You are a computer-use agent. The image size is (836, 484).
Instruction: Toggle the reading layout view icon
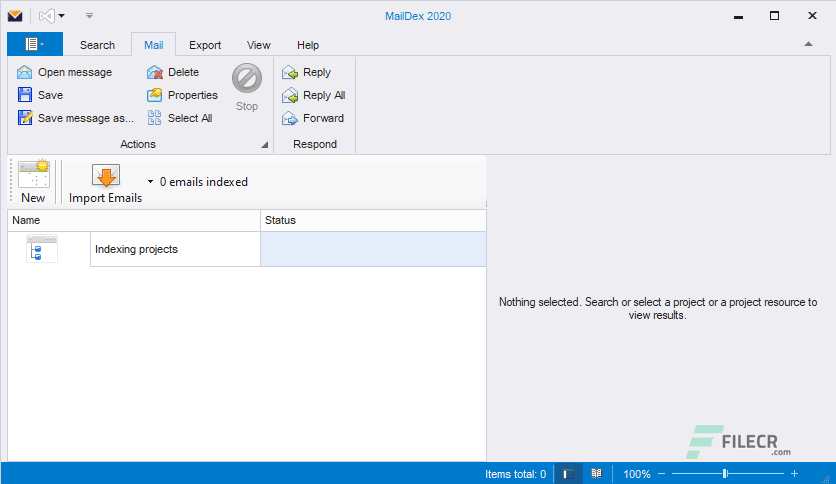[596, 473]
